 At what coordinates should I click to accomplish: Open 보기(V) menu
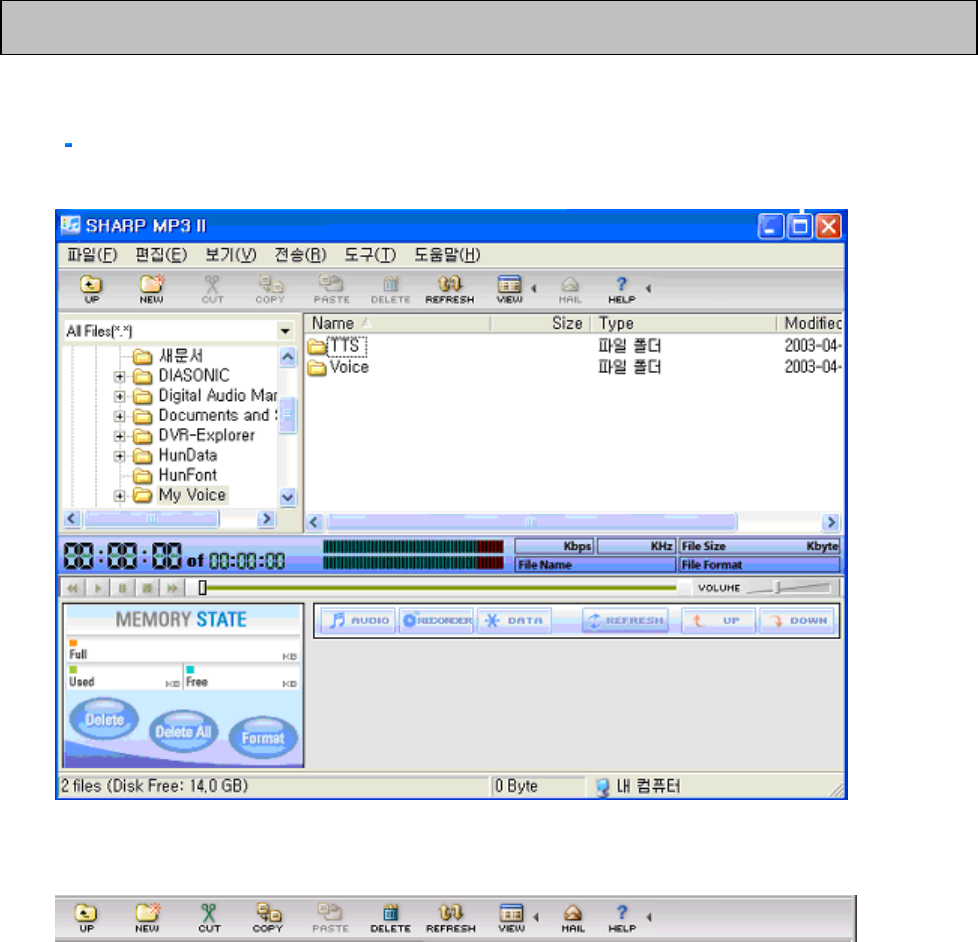click(x=231, y=255)
